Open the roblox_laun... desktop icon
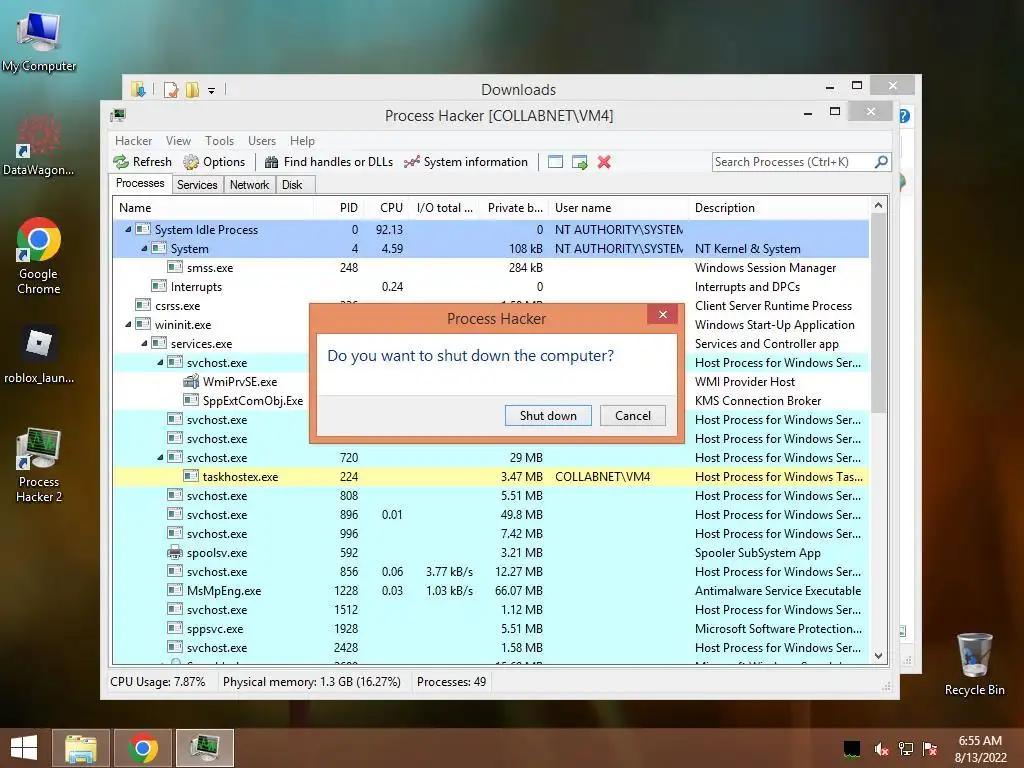 [x=39, y=355]
